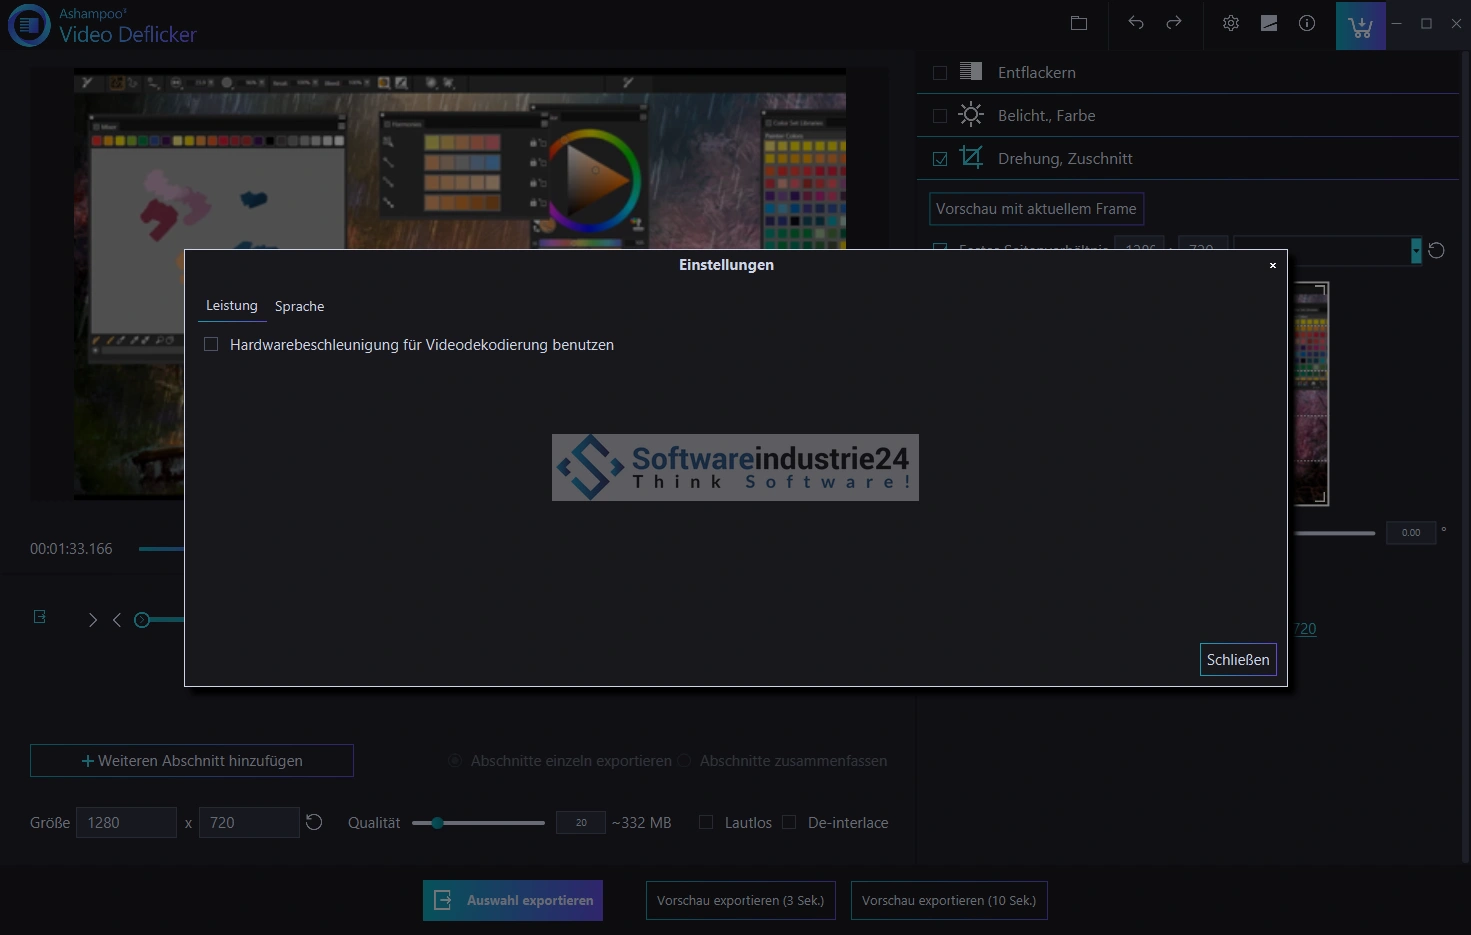The height and width of the screenshot is (935, 1471).
Task: Click the redo arrow icon
Action: pyautogui.click(x=1174, y=23)
